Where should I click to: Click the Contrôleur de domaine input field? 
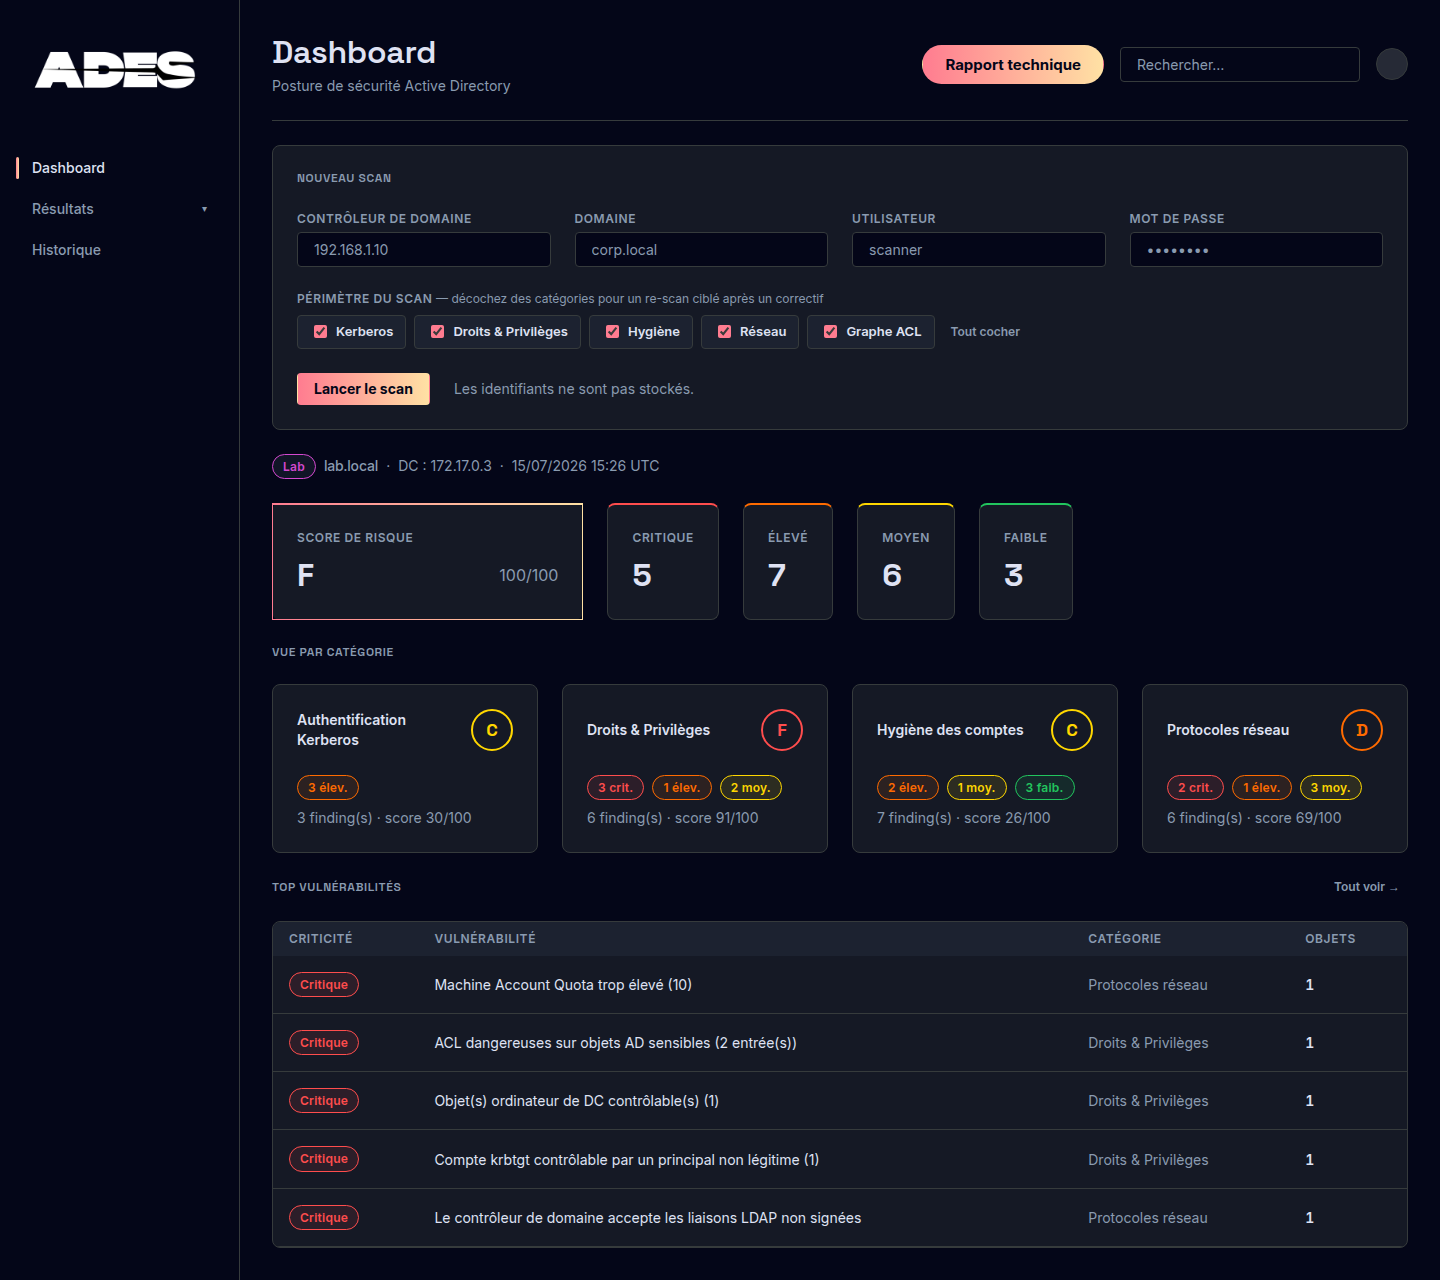(x=424, y=250)
